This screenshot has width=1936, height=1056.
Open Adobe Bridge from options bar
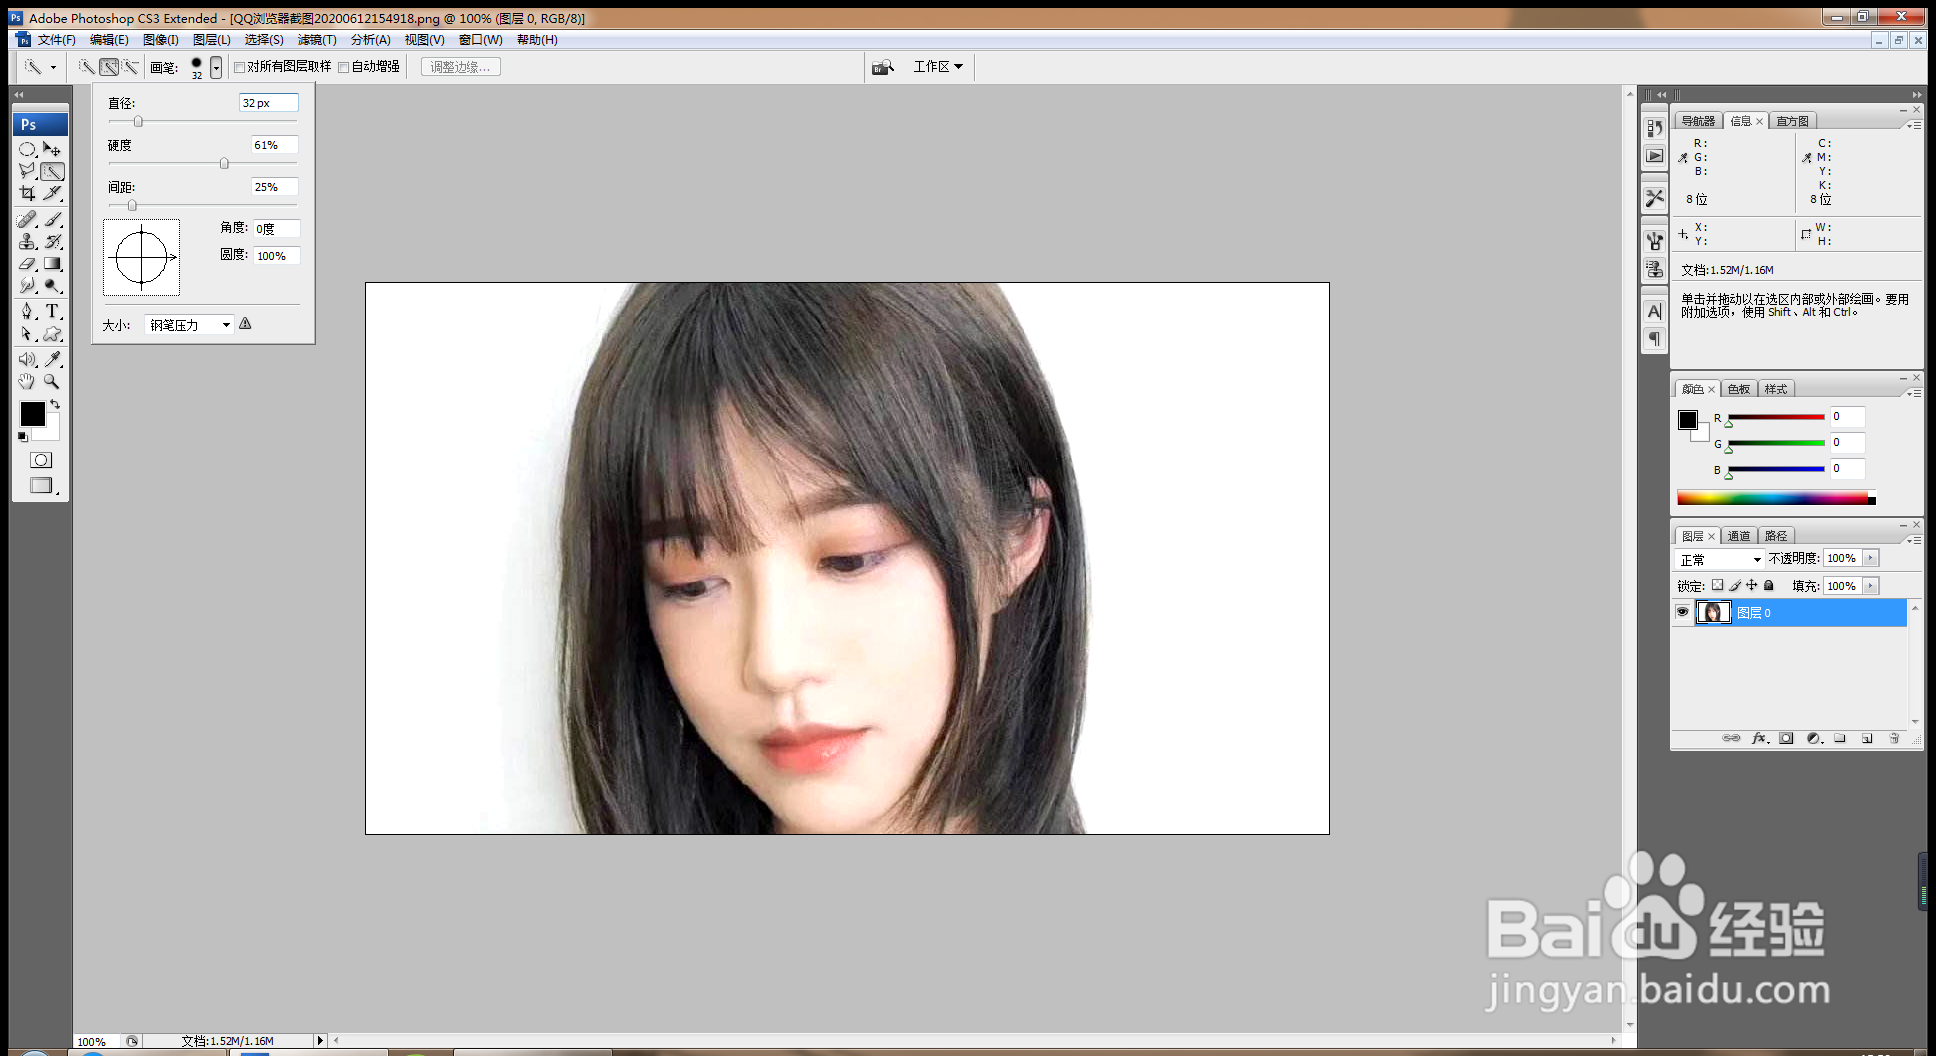(882, 67)
